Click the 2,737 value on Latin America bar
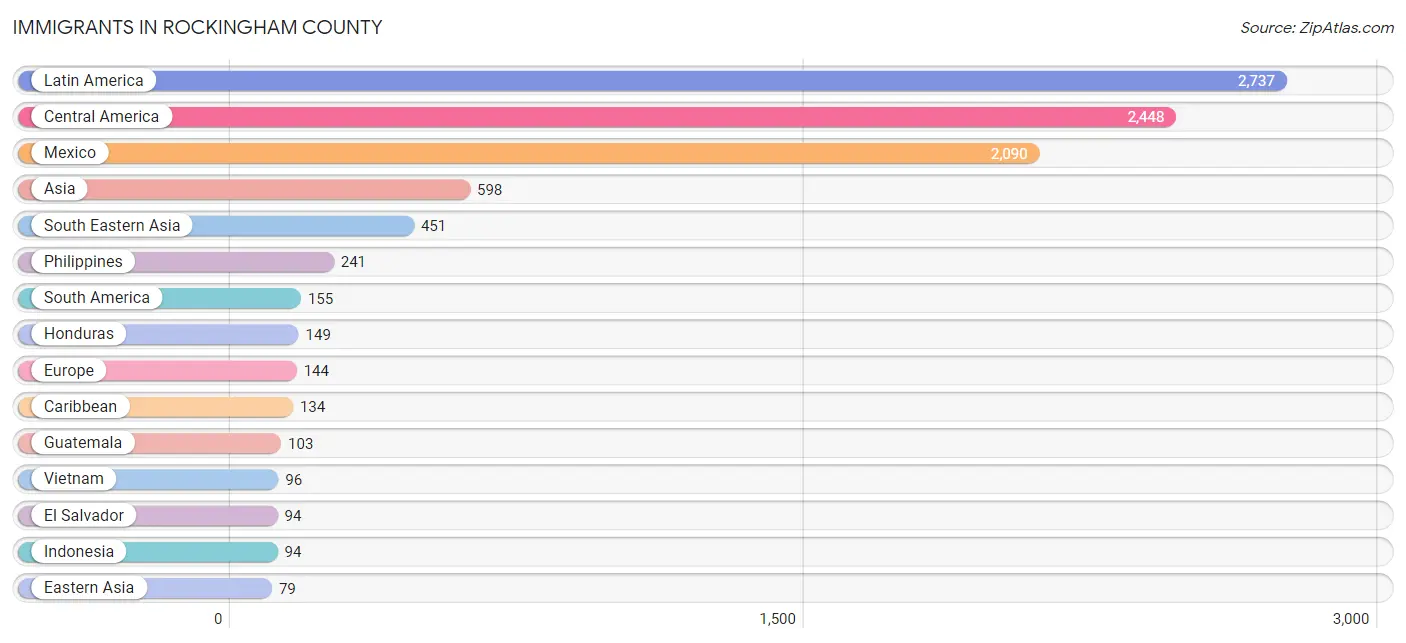The height and width of the screenshot is (643, 1406). click(x=1256, y=81)
